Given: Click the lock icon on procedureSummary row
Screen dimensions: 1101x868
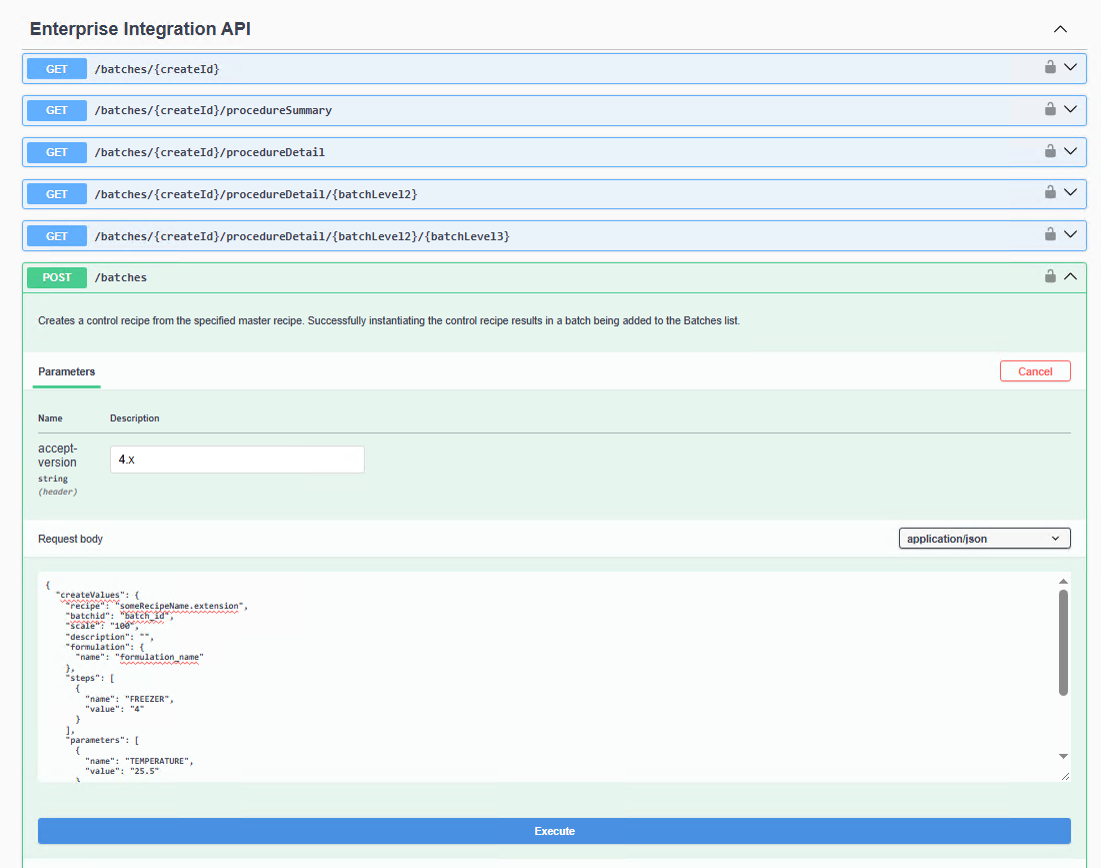Looking at the screenshot, I should pyautogui.click(x=1050, y=108).
